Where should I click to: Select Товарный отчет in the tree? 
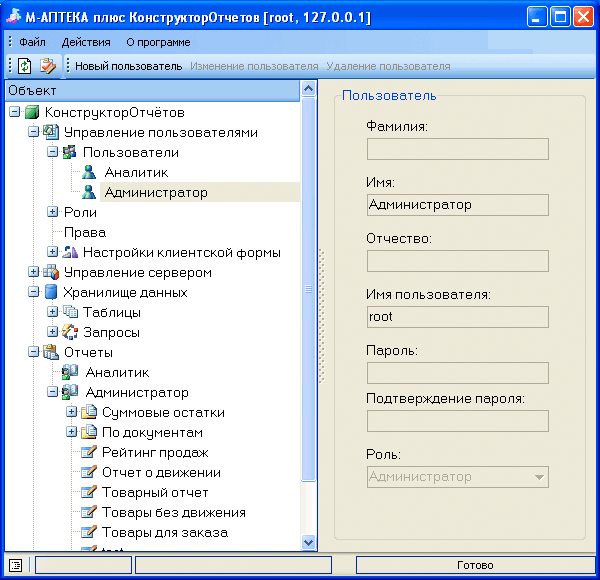click(x=155, y=492)
